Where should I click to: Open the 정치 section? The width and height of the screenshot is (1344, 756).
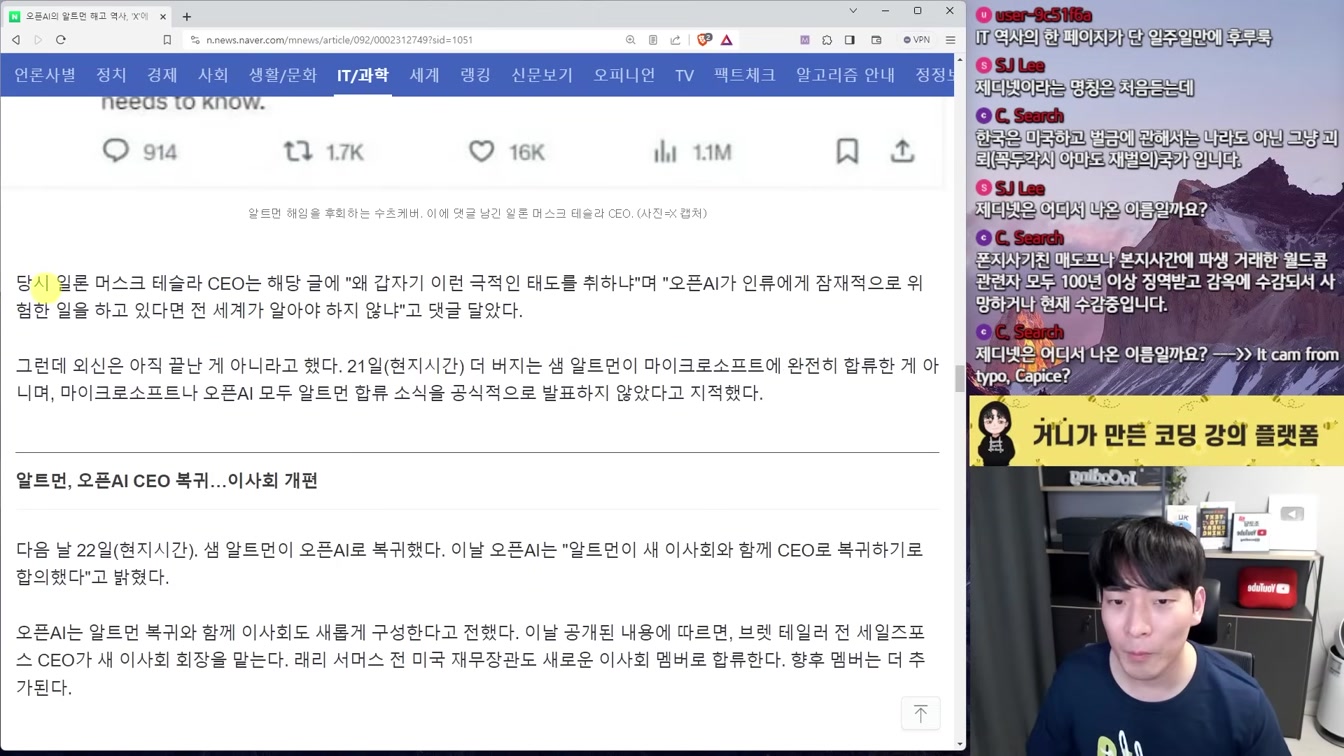pos(111,75)
